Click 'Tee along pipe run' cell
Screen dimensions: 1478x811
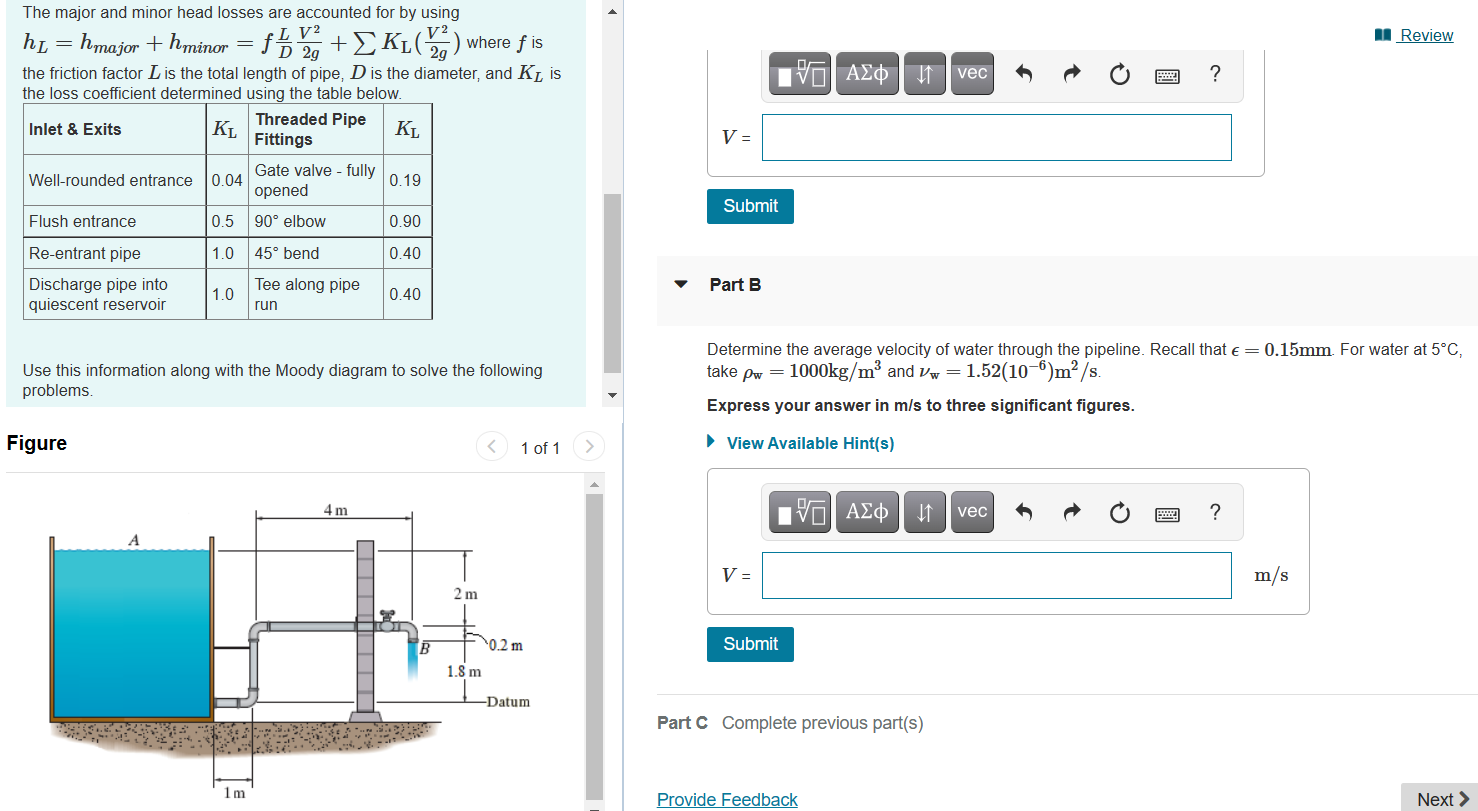point(316,294)
